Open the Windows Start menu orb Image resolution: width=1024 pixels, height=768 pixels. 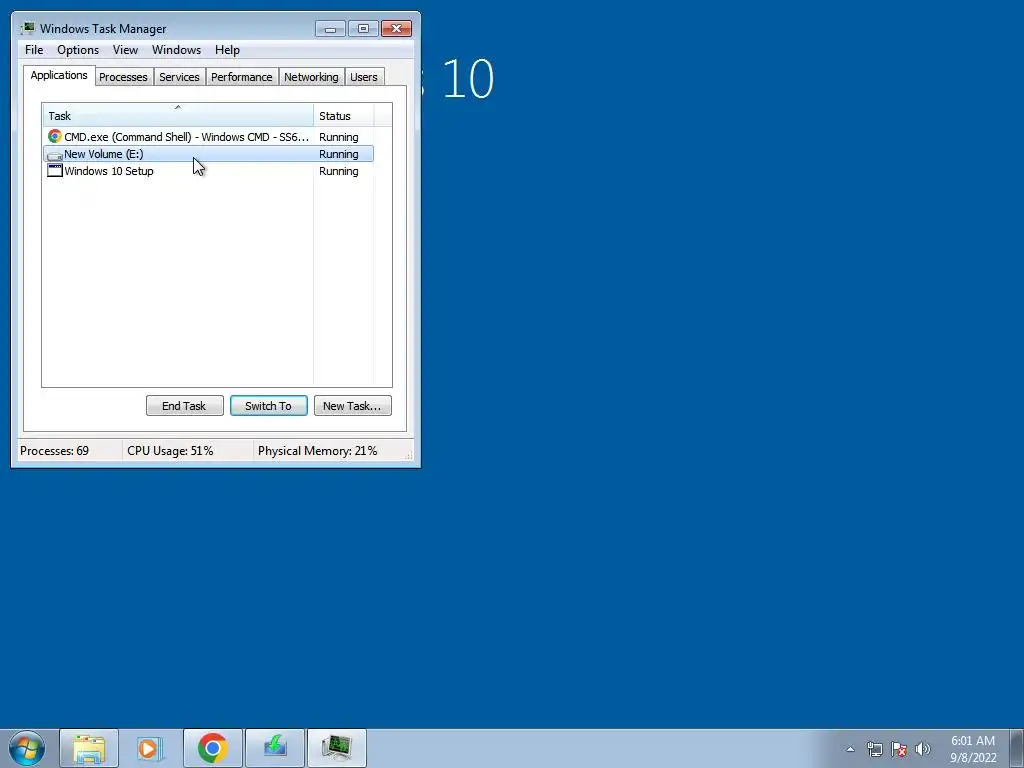[27, 748]
